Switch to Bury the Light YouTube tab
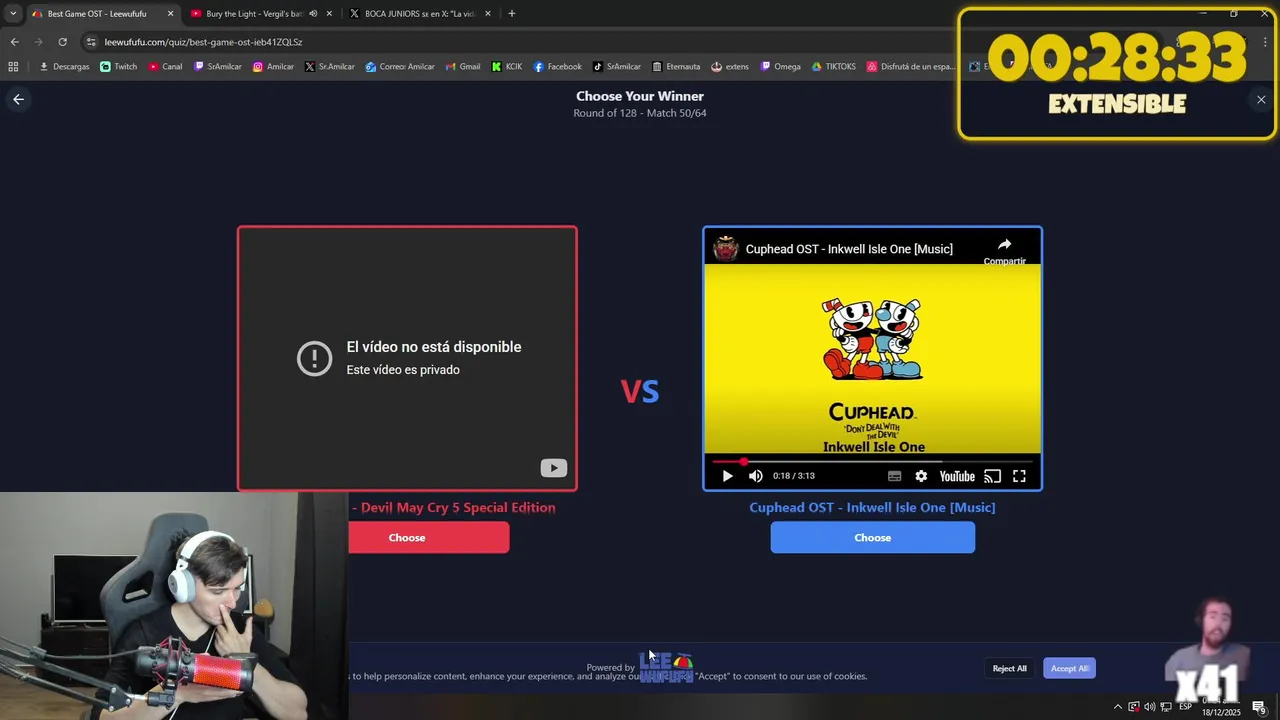 point(254,14)
